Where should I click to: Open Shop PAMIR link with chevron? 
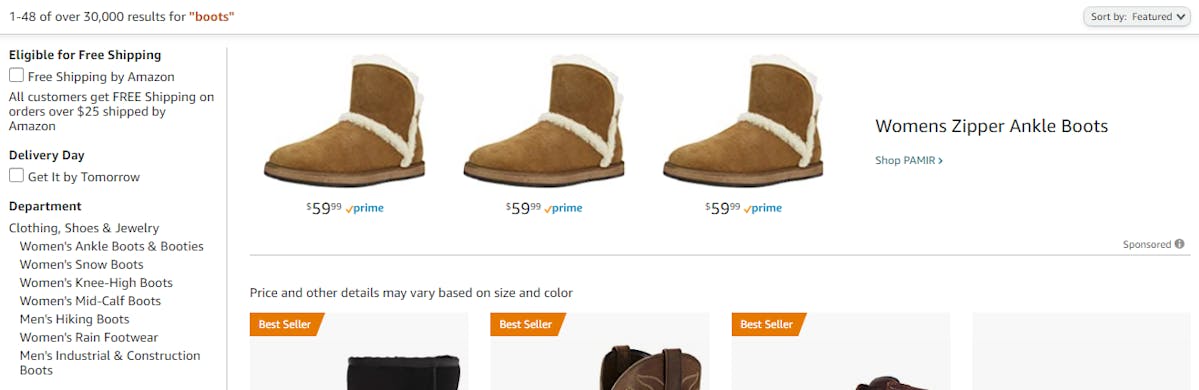point(908,161)
